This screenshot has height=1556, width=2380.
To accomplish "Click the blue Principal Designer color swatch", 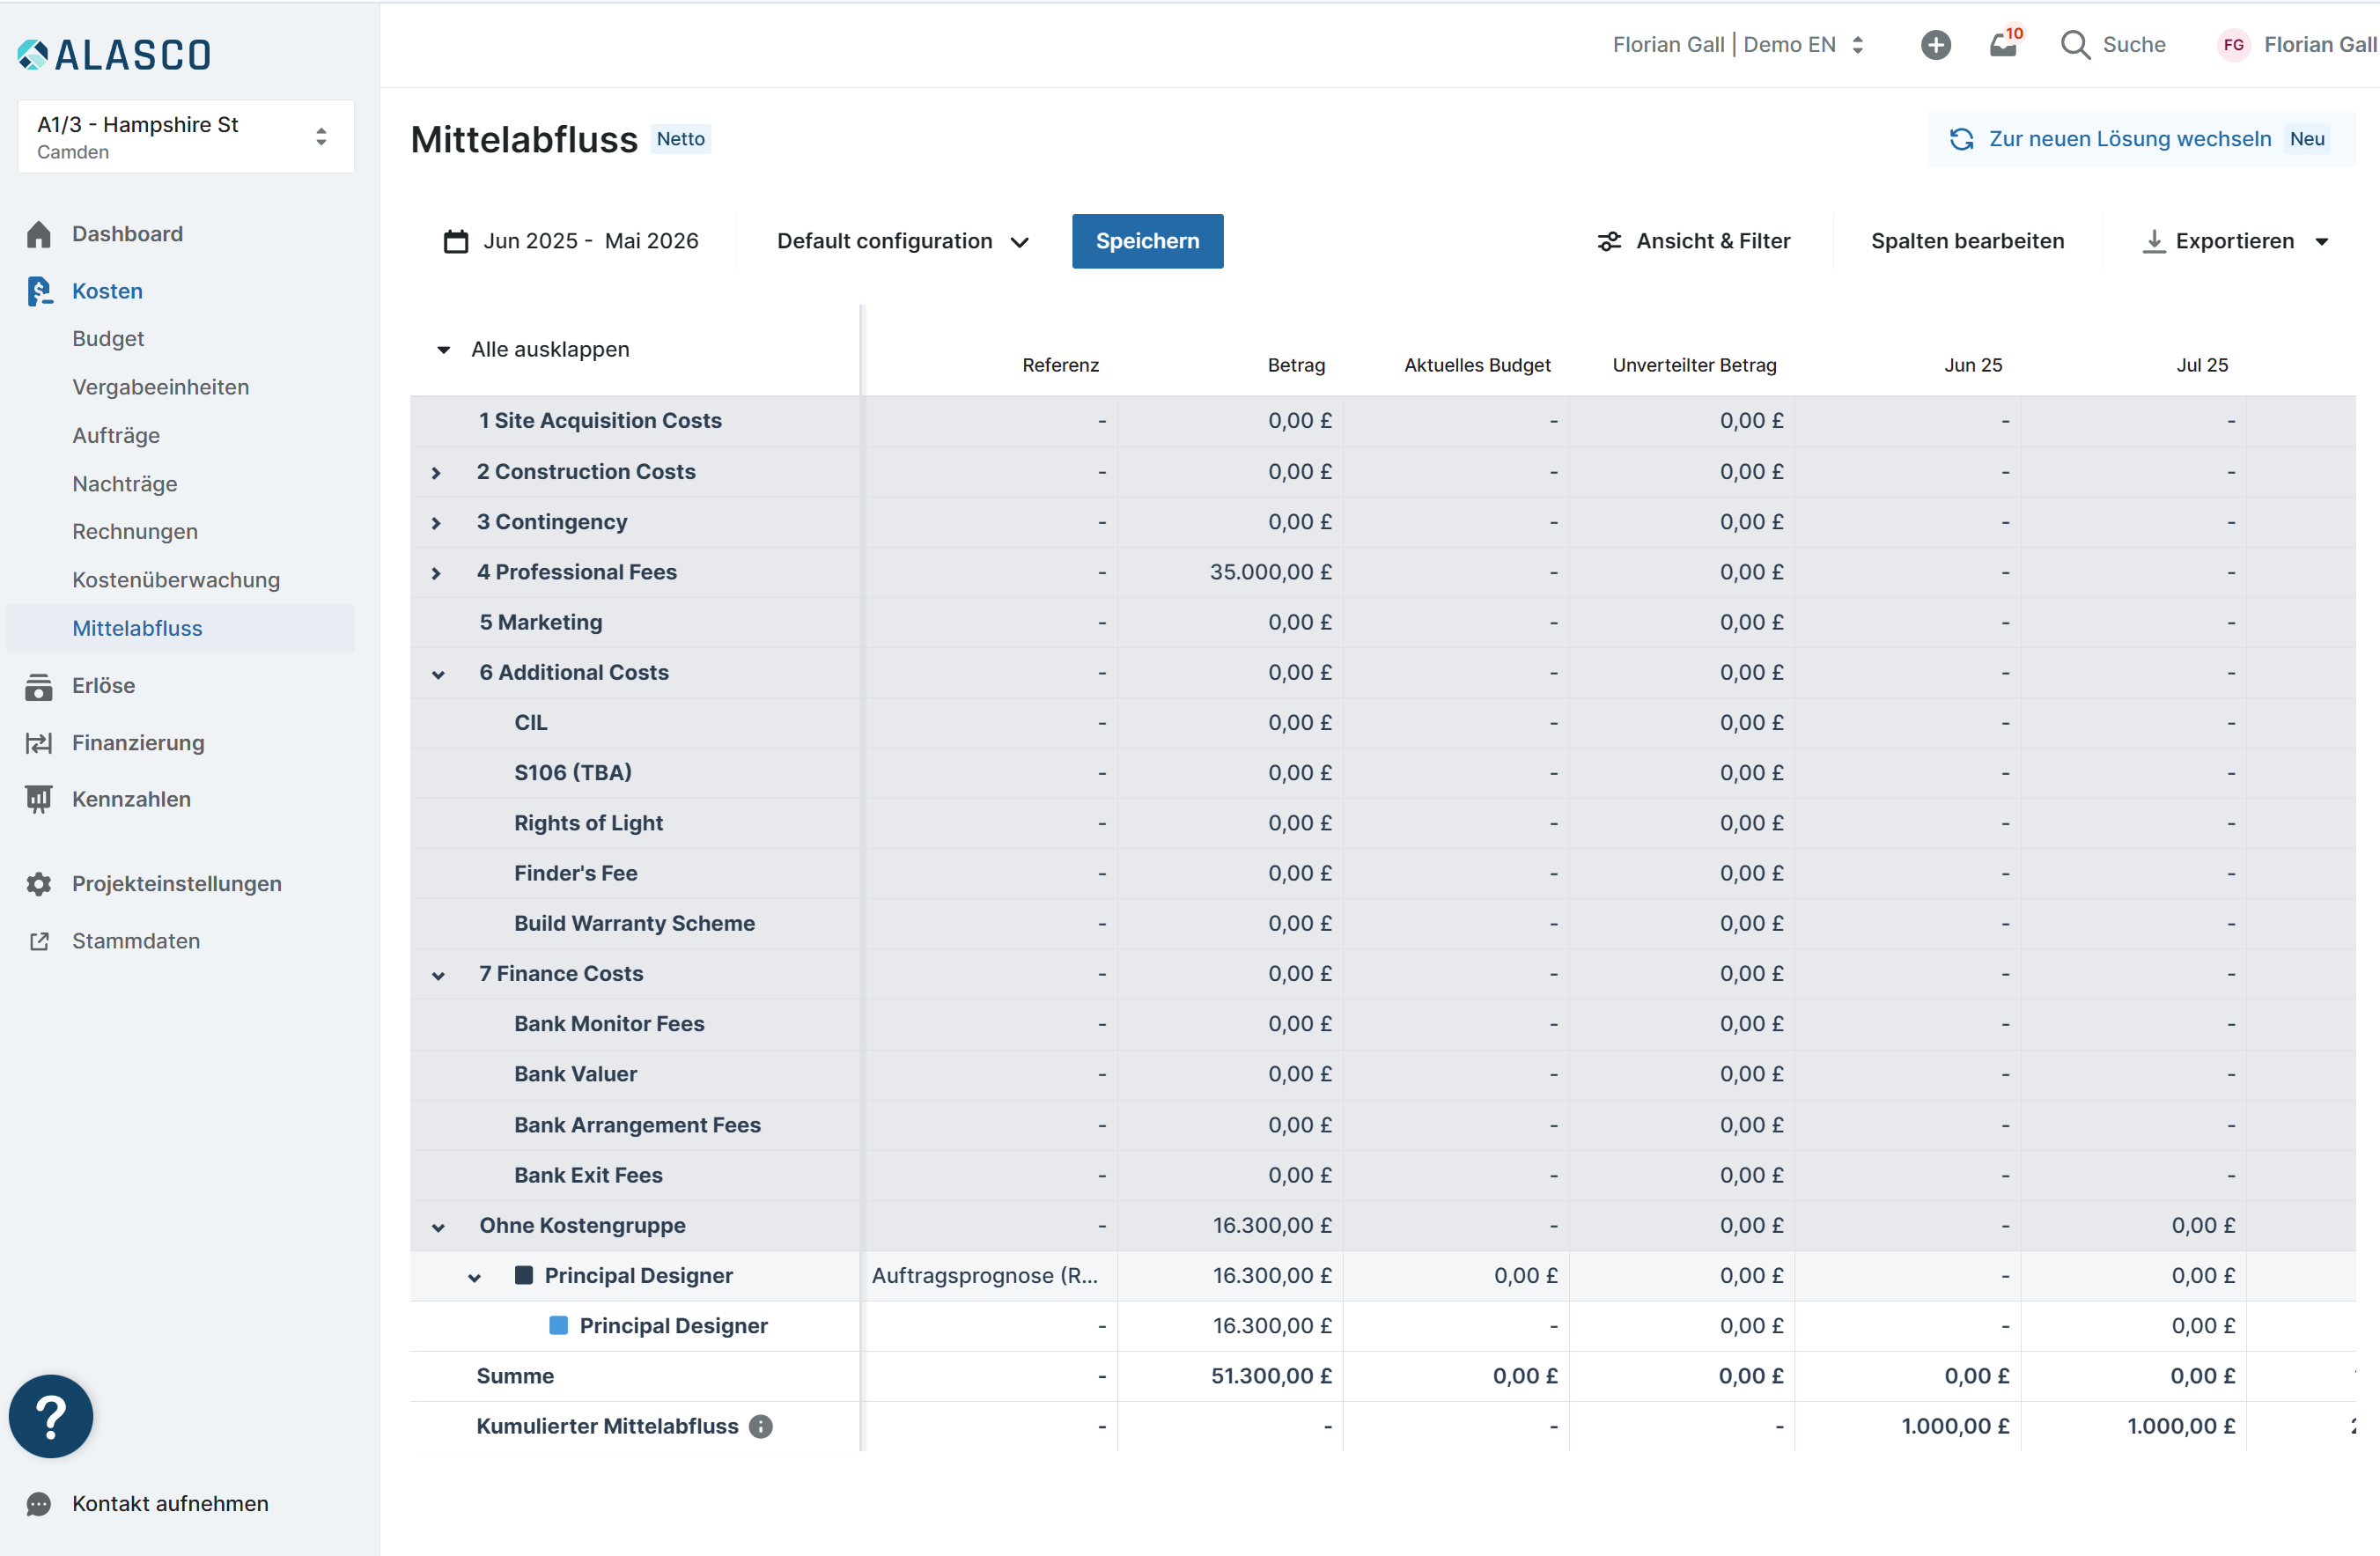I will point(559,1325).
